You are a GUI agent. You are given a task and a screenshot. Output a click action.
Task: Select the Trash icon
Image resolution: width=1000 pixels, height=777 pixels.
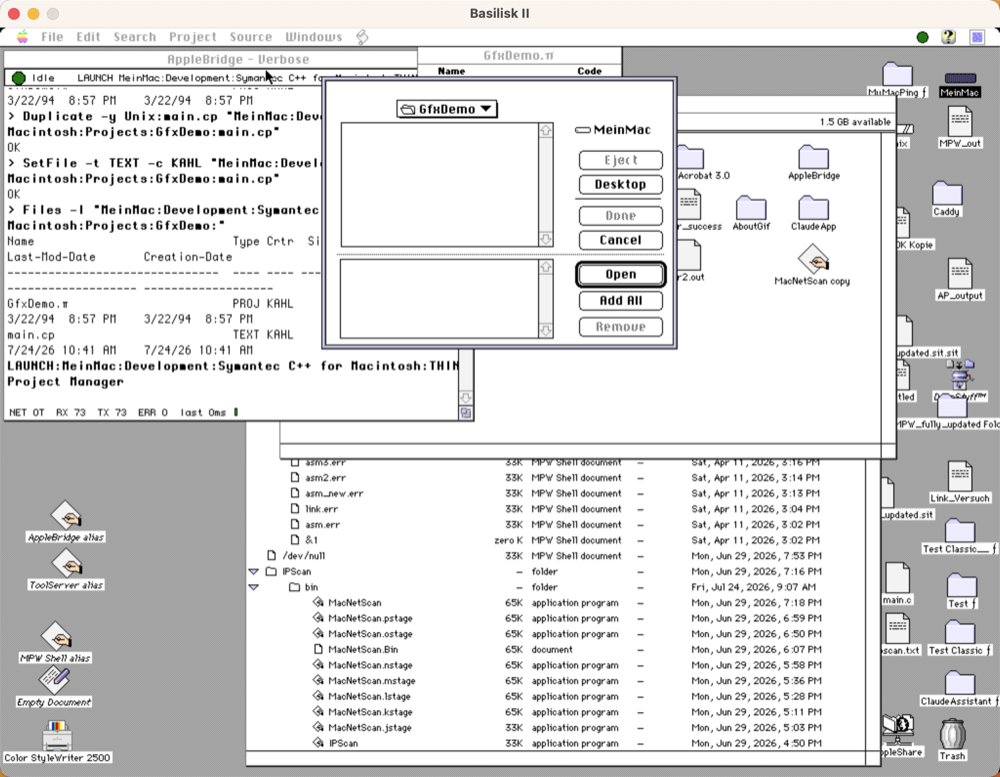click(952, 734)
